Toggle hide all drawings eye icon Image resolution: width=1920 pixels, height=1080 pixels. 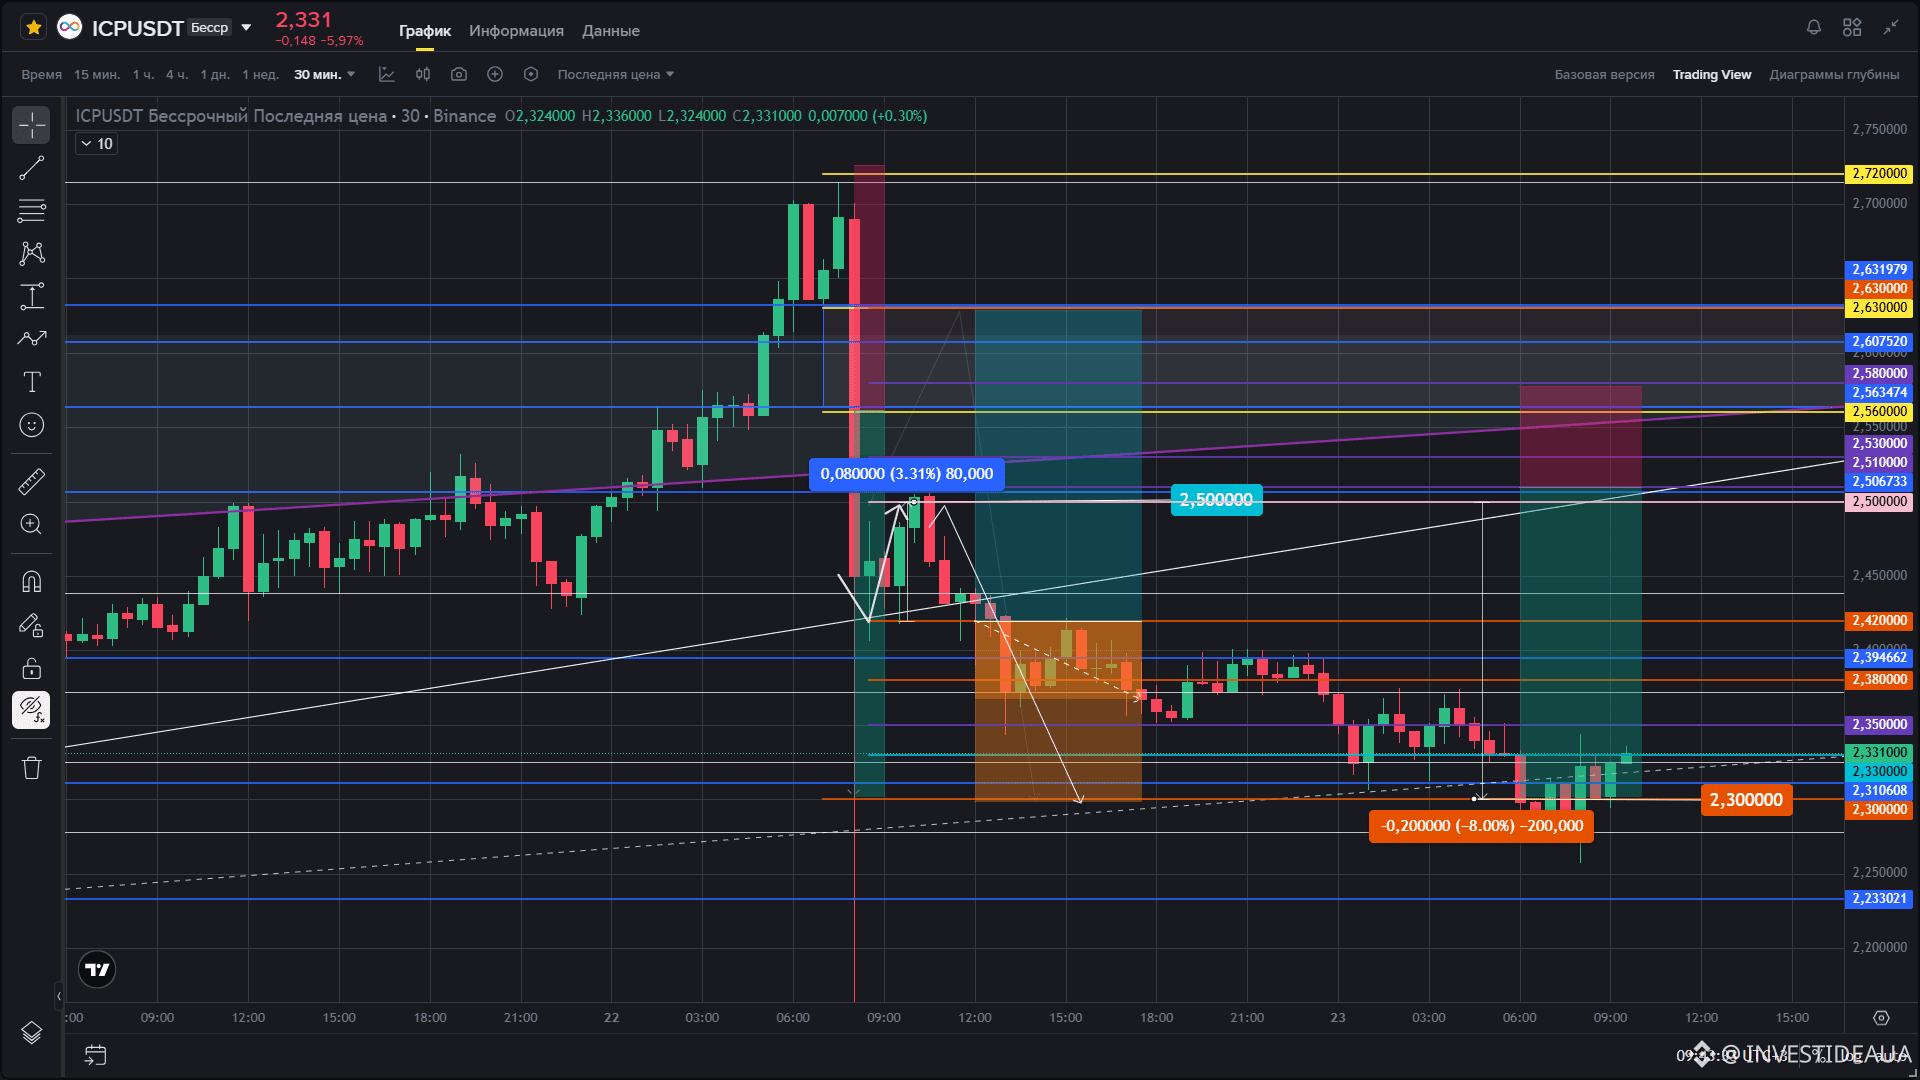point(32,710)
